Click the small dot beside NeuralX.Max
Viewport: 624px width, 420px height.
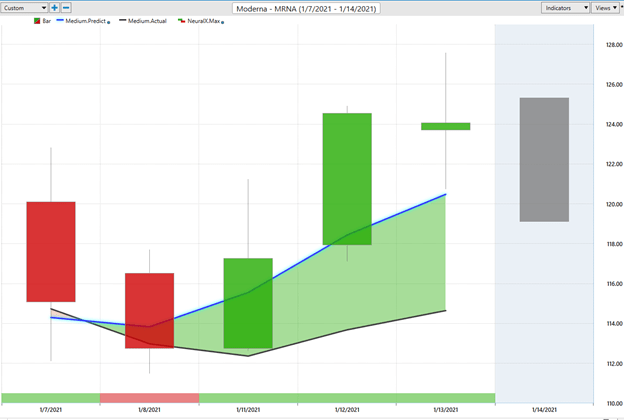click(221, 22)
